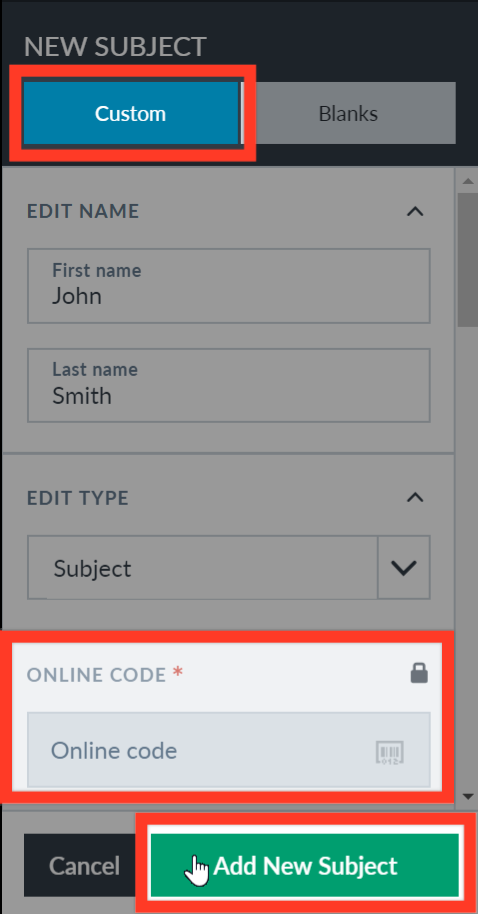Click the Subject combo box text
Screen dimensions: 478x914
(93, 568)
